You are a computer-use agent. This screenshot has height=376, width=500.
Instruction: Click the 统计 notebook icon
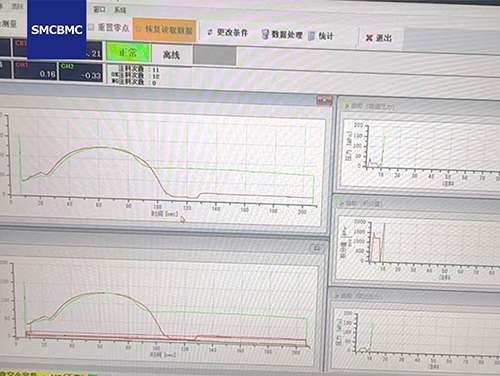311,36
